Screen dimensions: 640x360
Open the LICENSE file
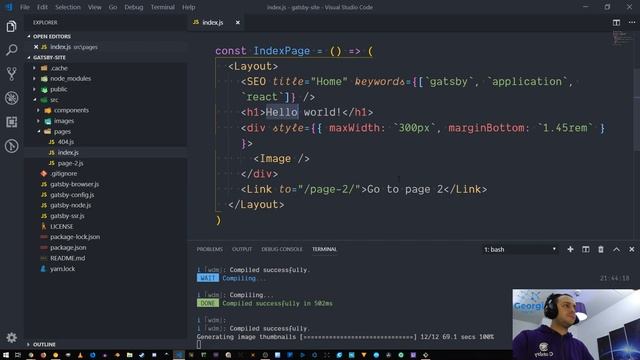pyautogui.click(x=62, y=227)
